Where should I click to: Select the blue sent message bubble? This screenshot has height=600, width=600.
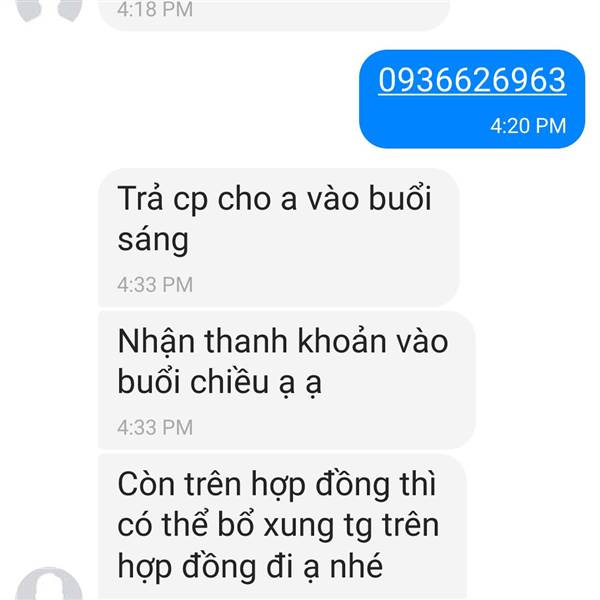click(x=472, y=99)
